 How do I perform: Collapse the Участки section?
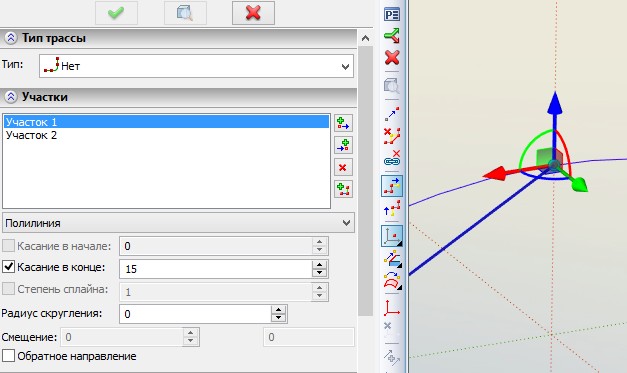click(11, 97)
